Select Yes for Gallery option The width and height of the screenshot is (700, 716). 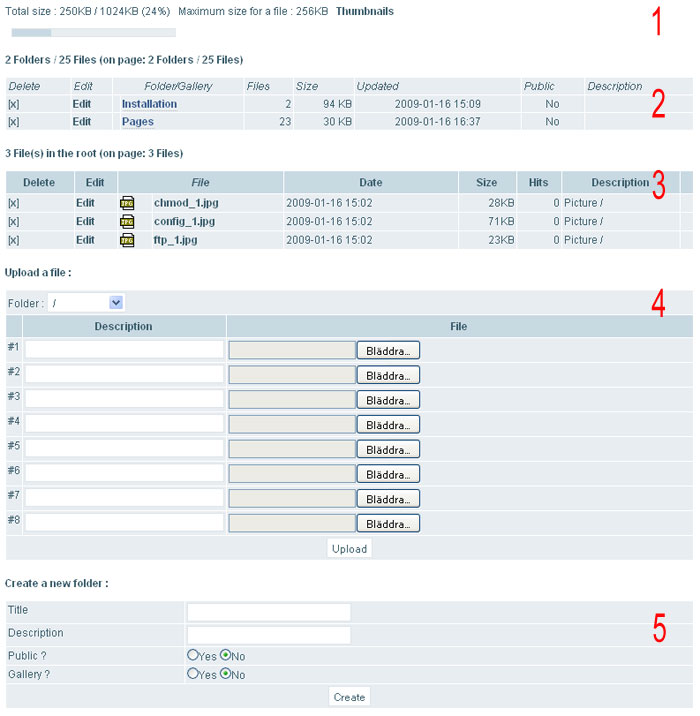(193, 674)
